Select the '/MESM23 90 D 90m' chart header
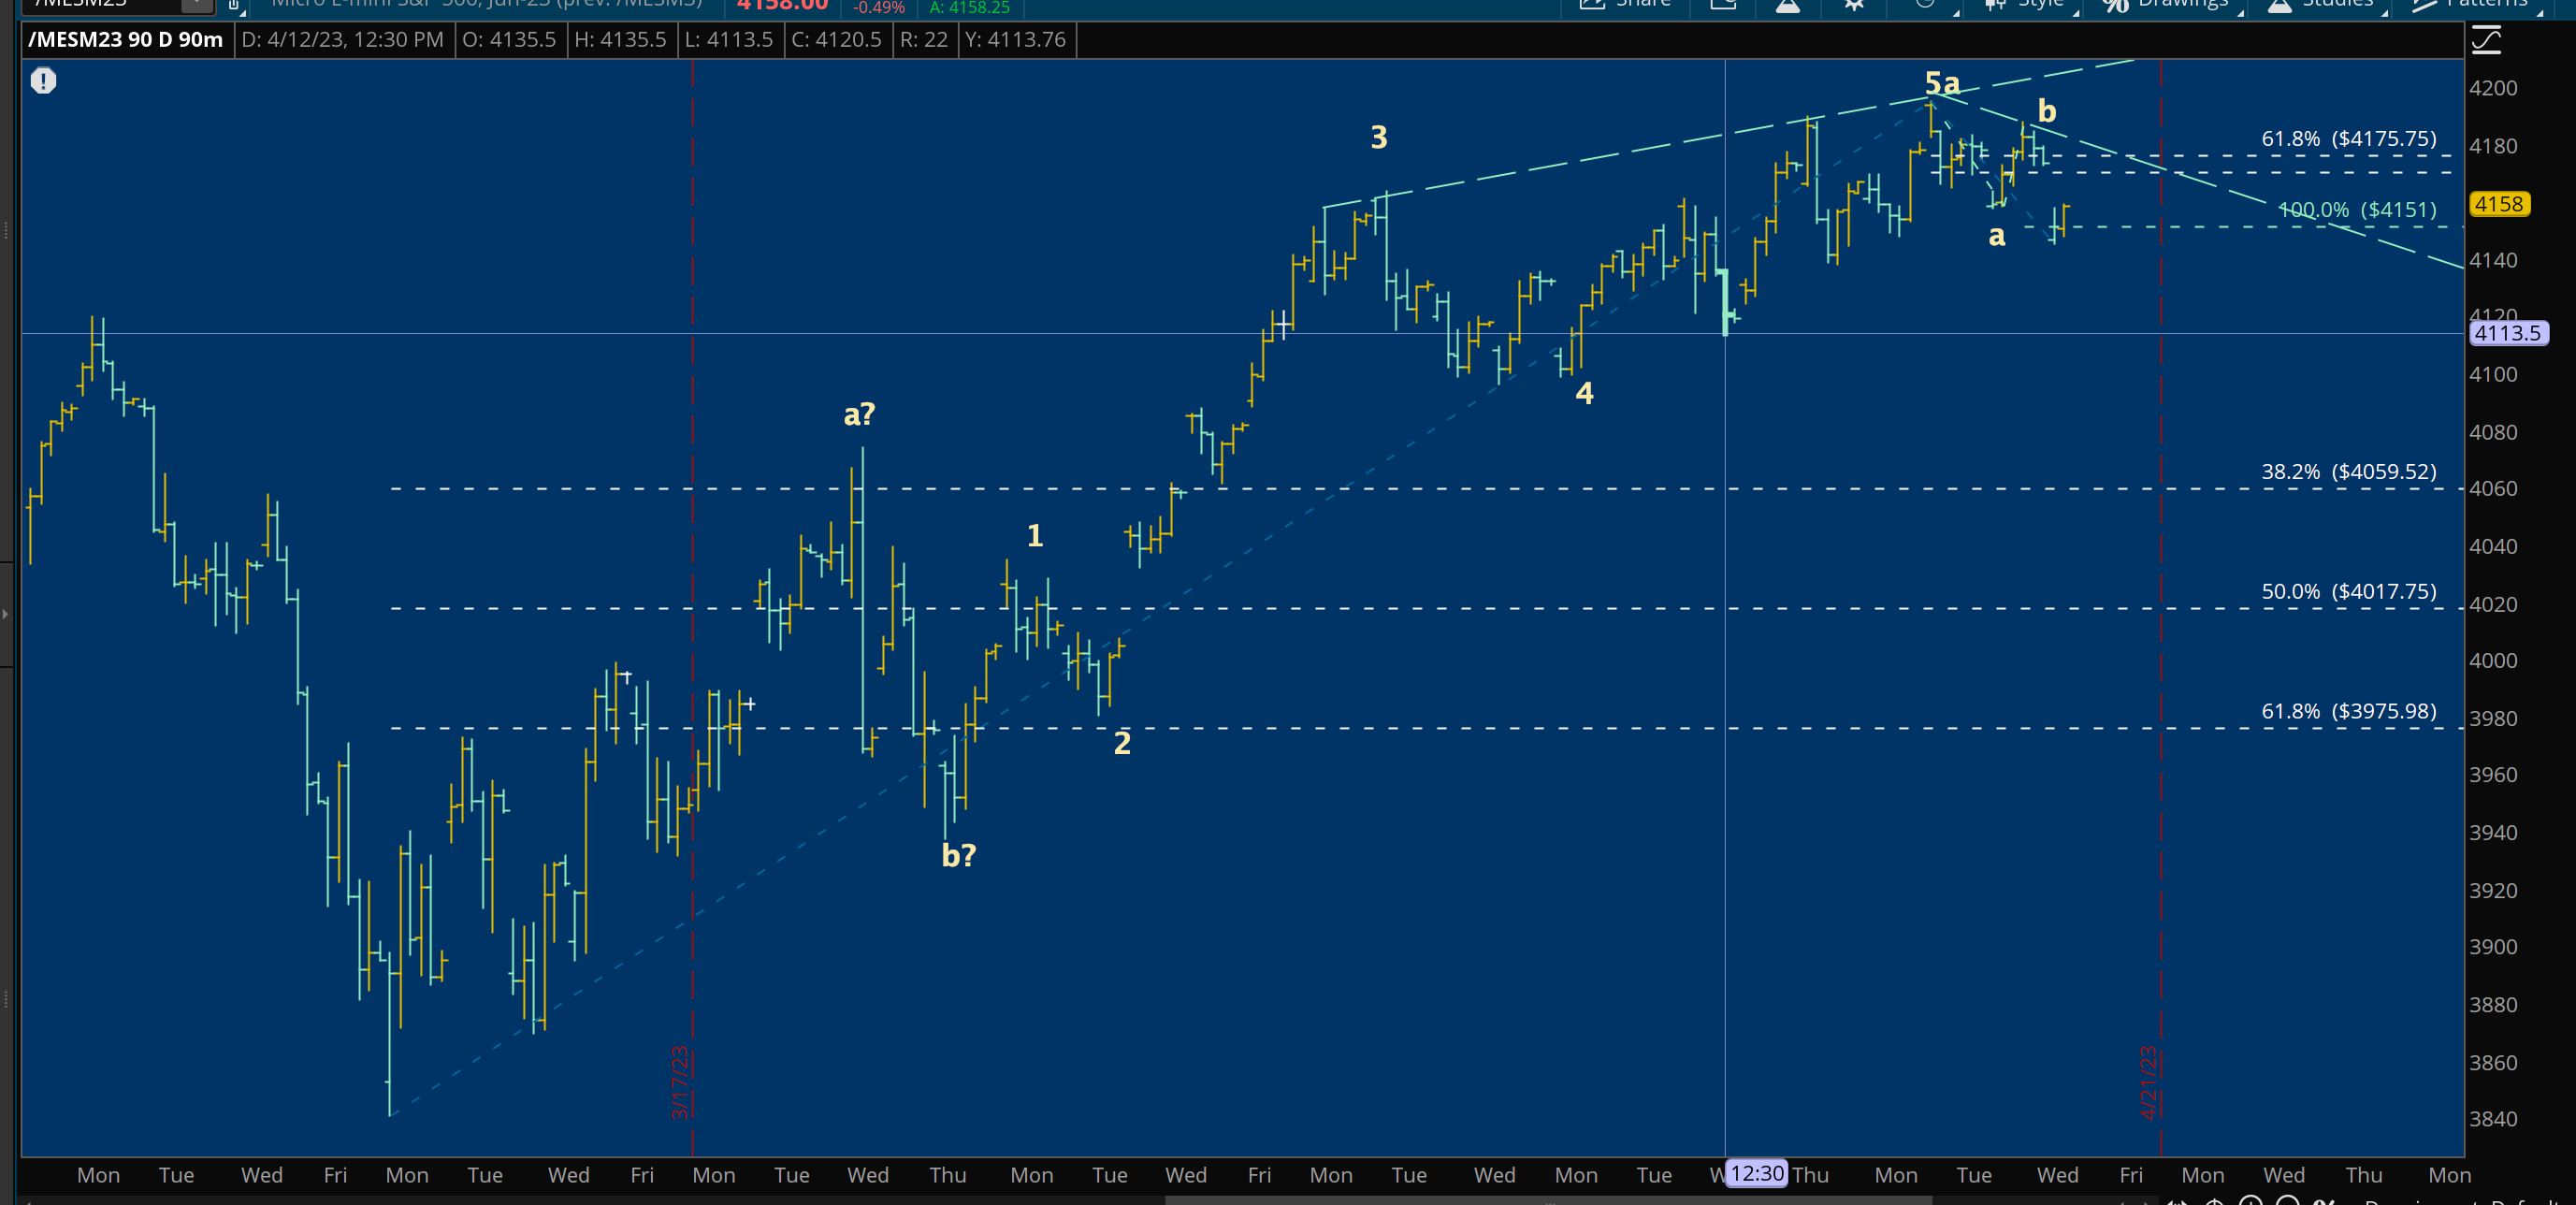Viewport: 2576px width, 1205px height. pyautogui.click(x=126, y=40)
